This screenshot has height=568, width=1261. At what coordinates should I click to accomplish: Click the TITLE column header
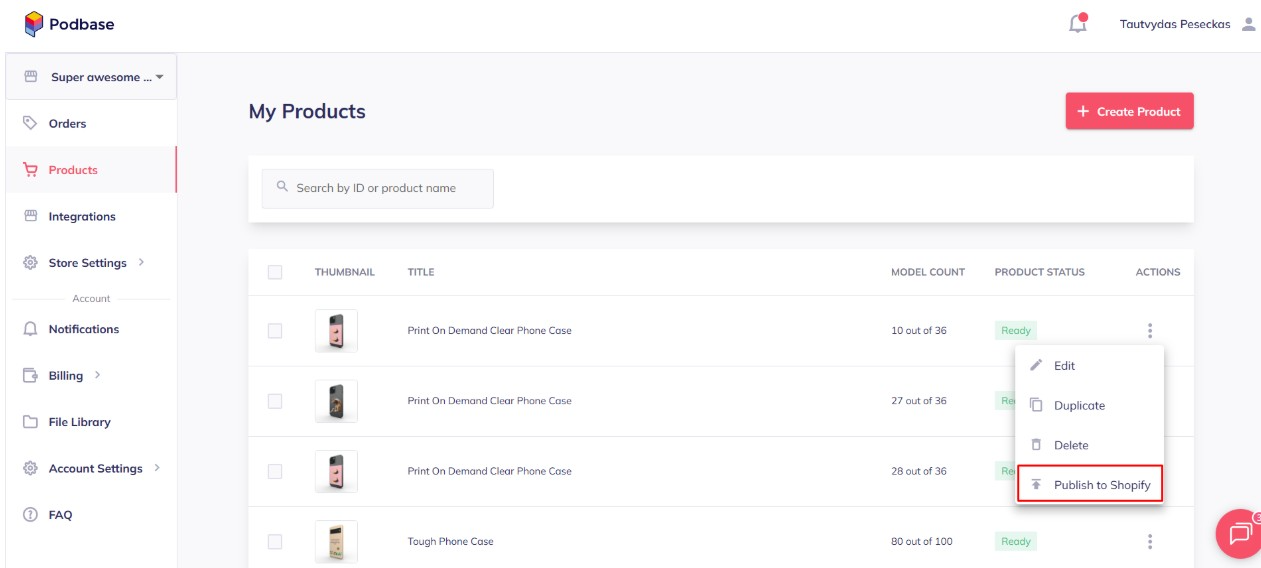421,272
